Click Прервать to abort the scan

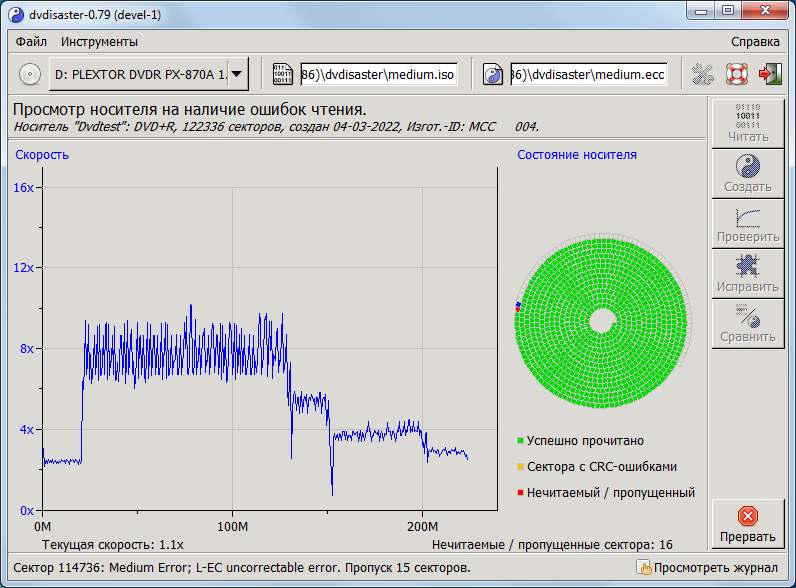point(747,524)
